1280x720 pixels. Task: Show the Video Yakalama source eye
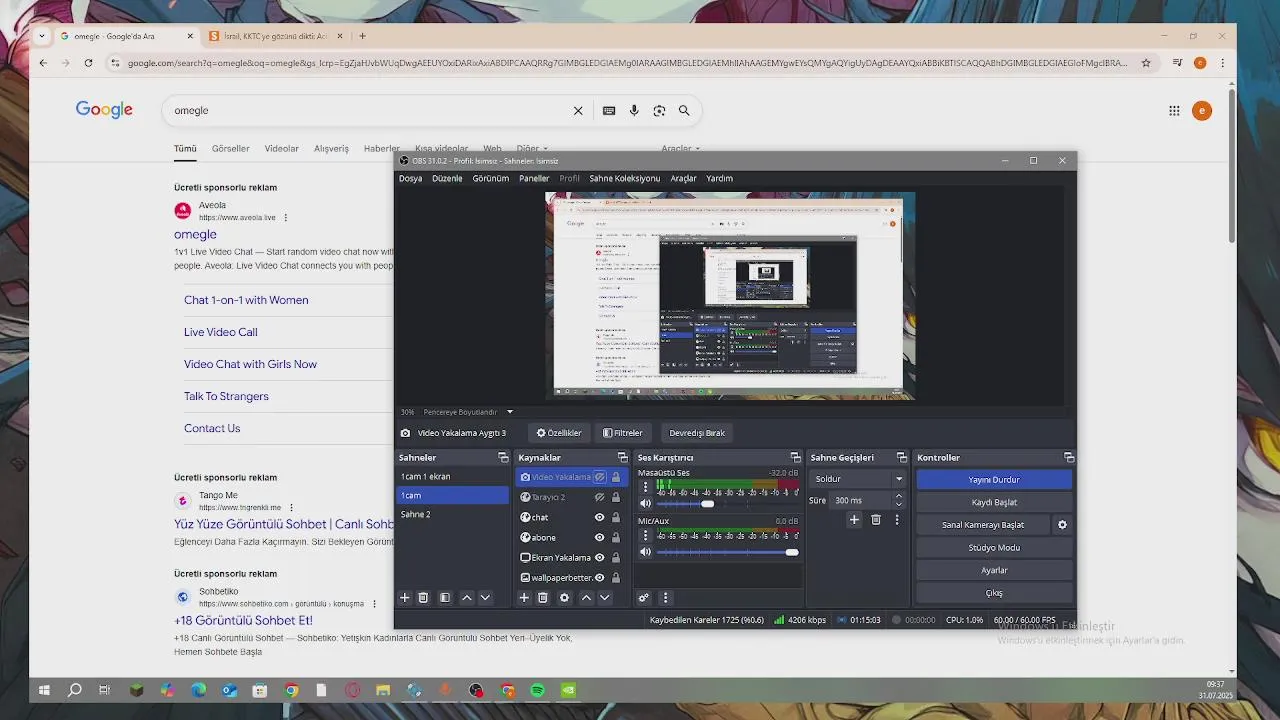[x=599, y=477]
